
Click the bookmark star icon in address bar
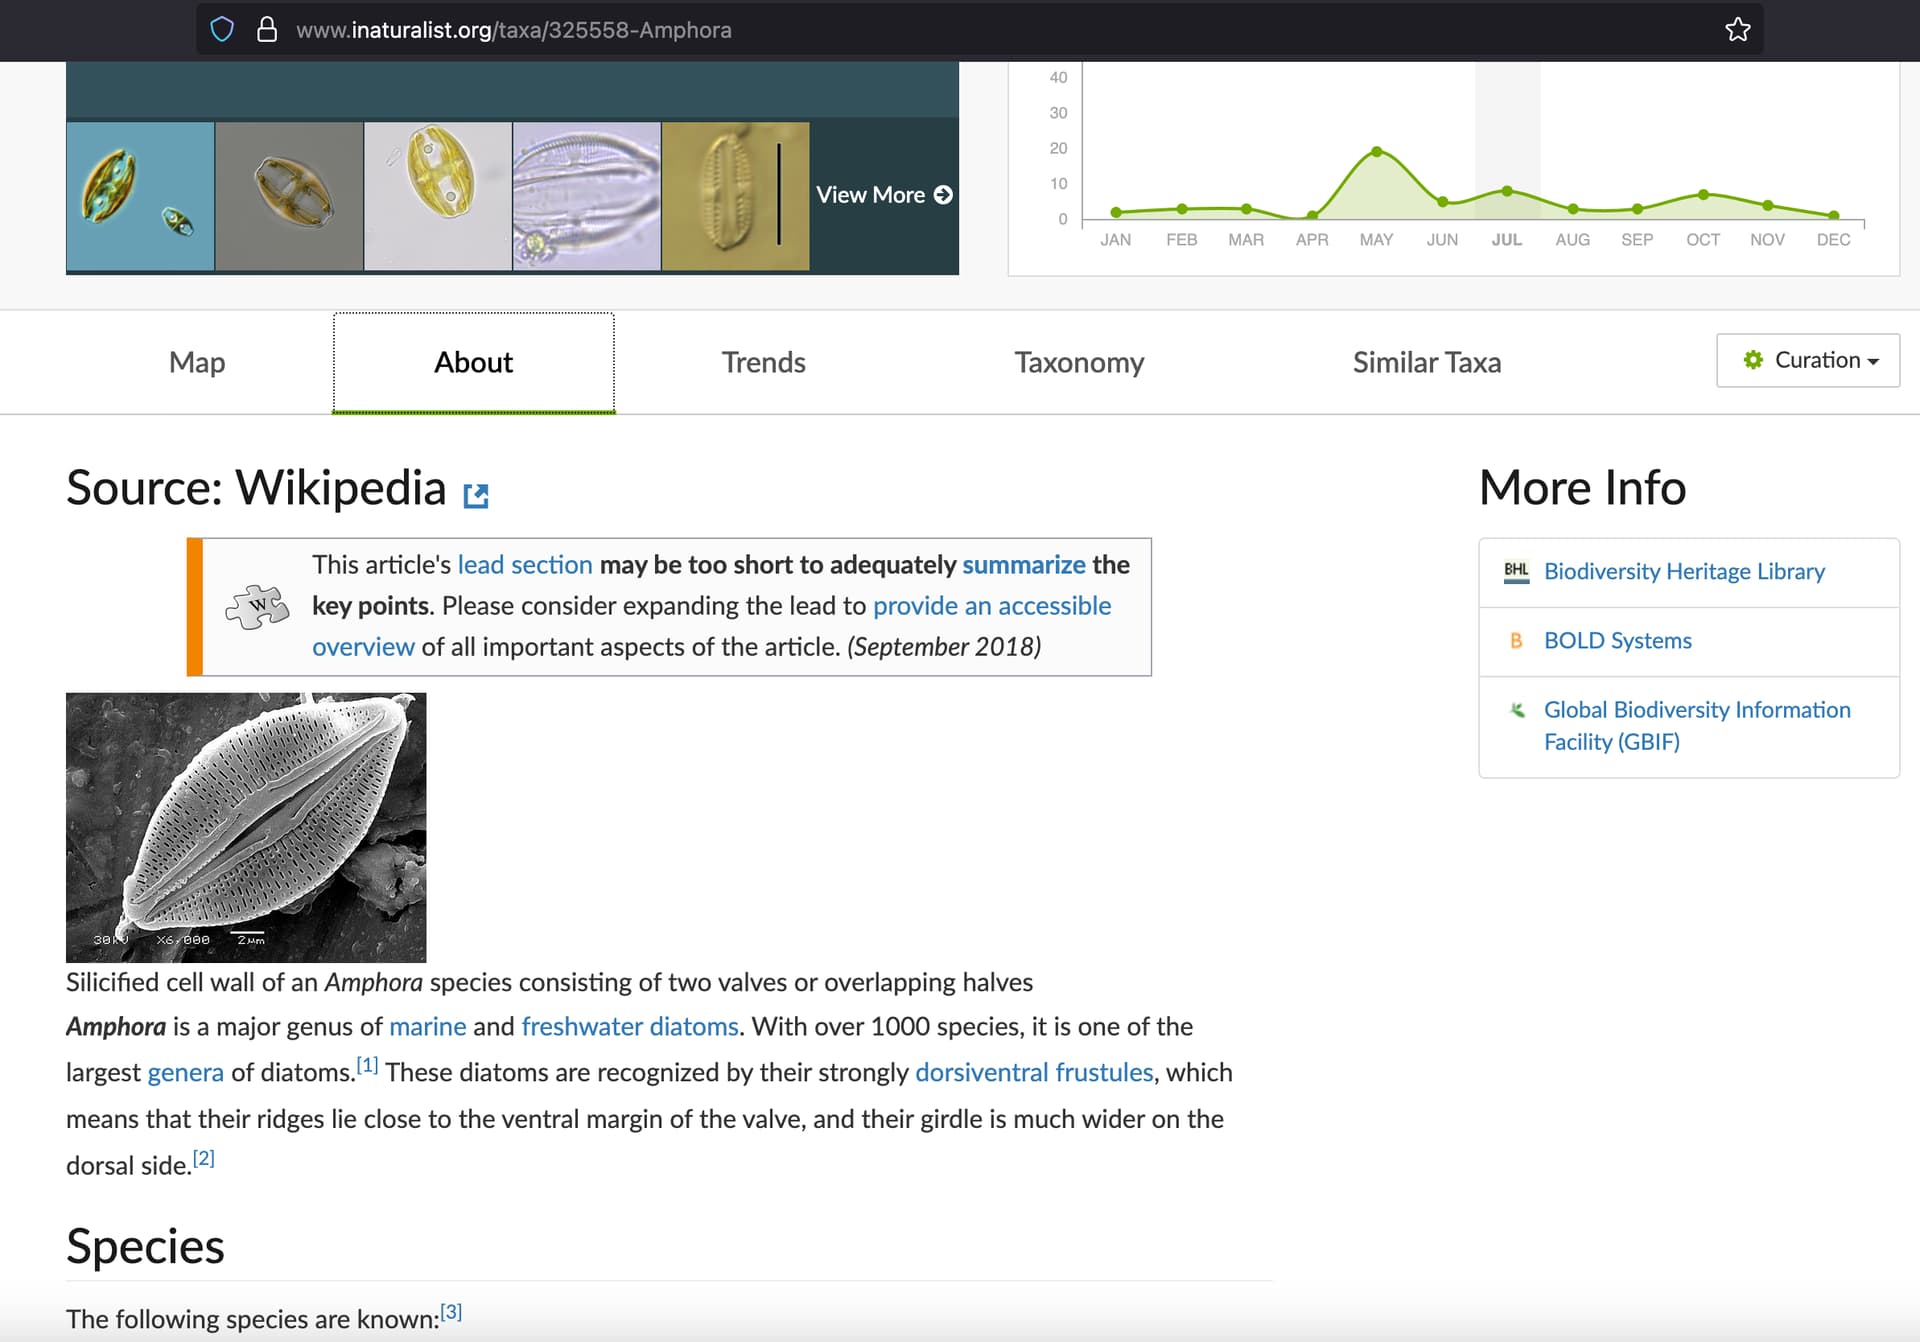pos(1737,30)
